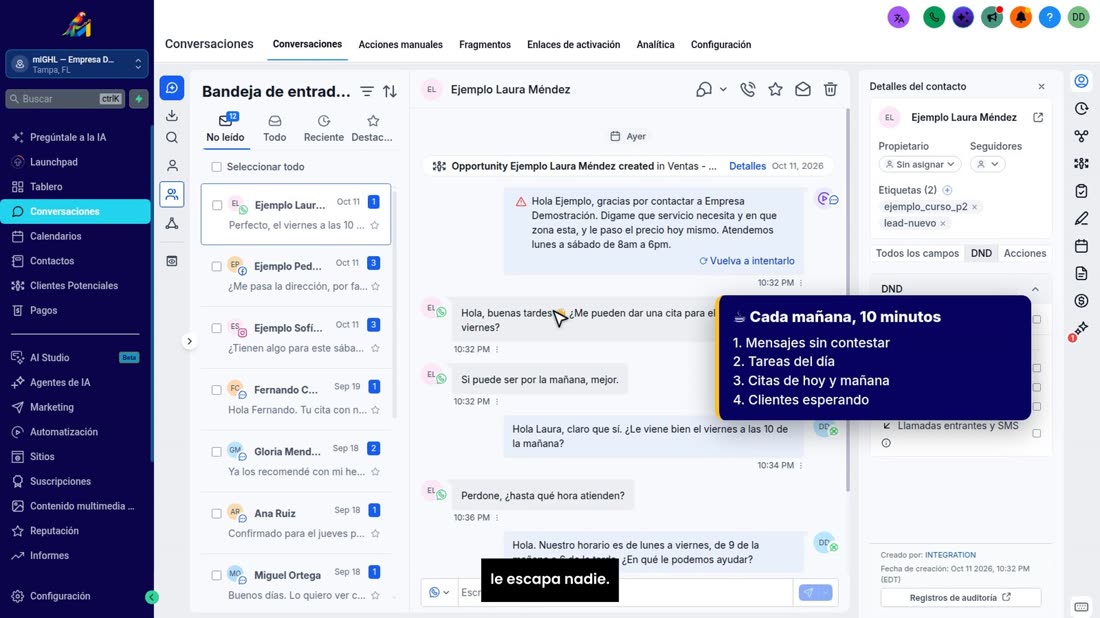Select the Ejemplo Laura conversation checkbox

(217, 206)
